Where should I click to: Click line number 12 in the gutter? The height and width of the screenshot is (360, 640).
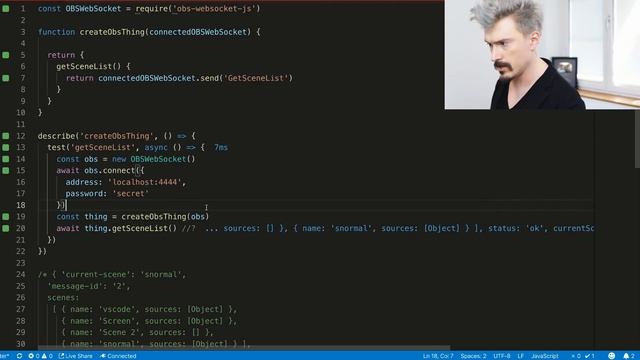(x=21, y=136)
